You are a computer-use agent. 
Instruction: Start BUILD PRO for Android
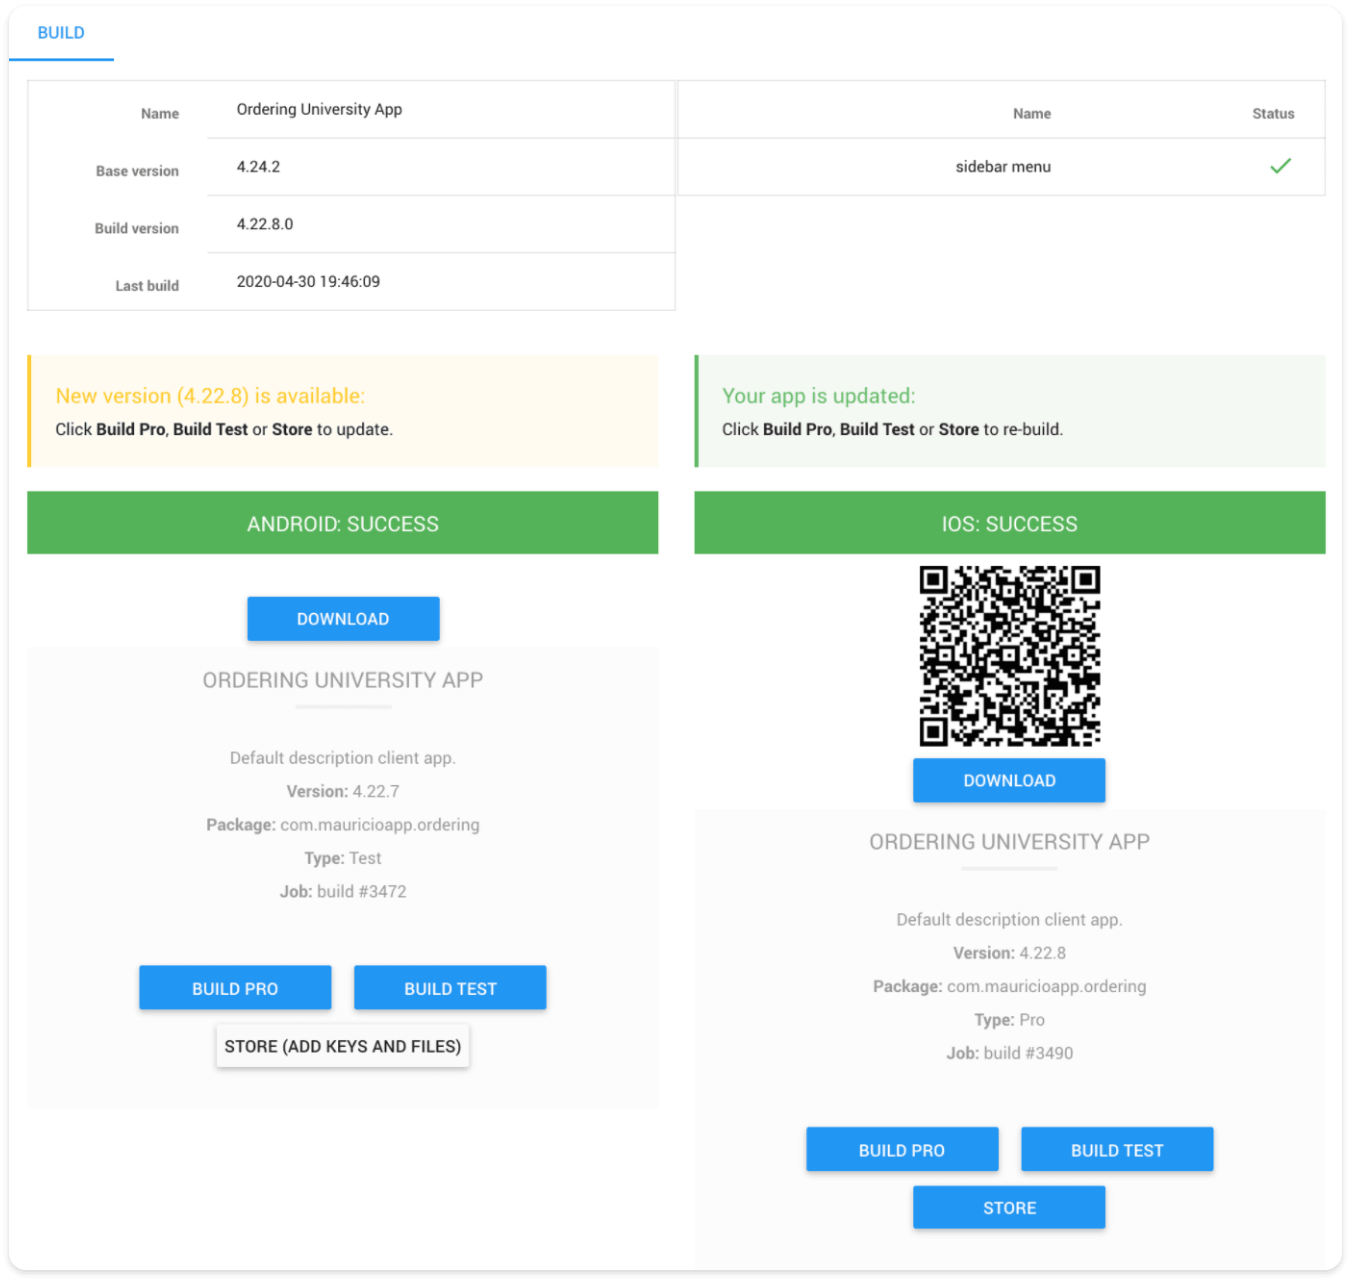pyautogui.click(x=235, y=988)
